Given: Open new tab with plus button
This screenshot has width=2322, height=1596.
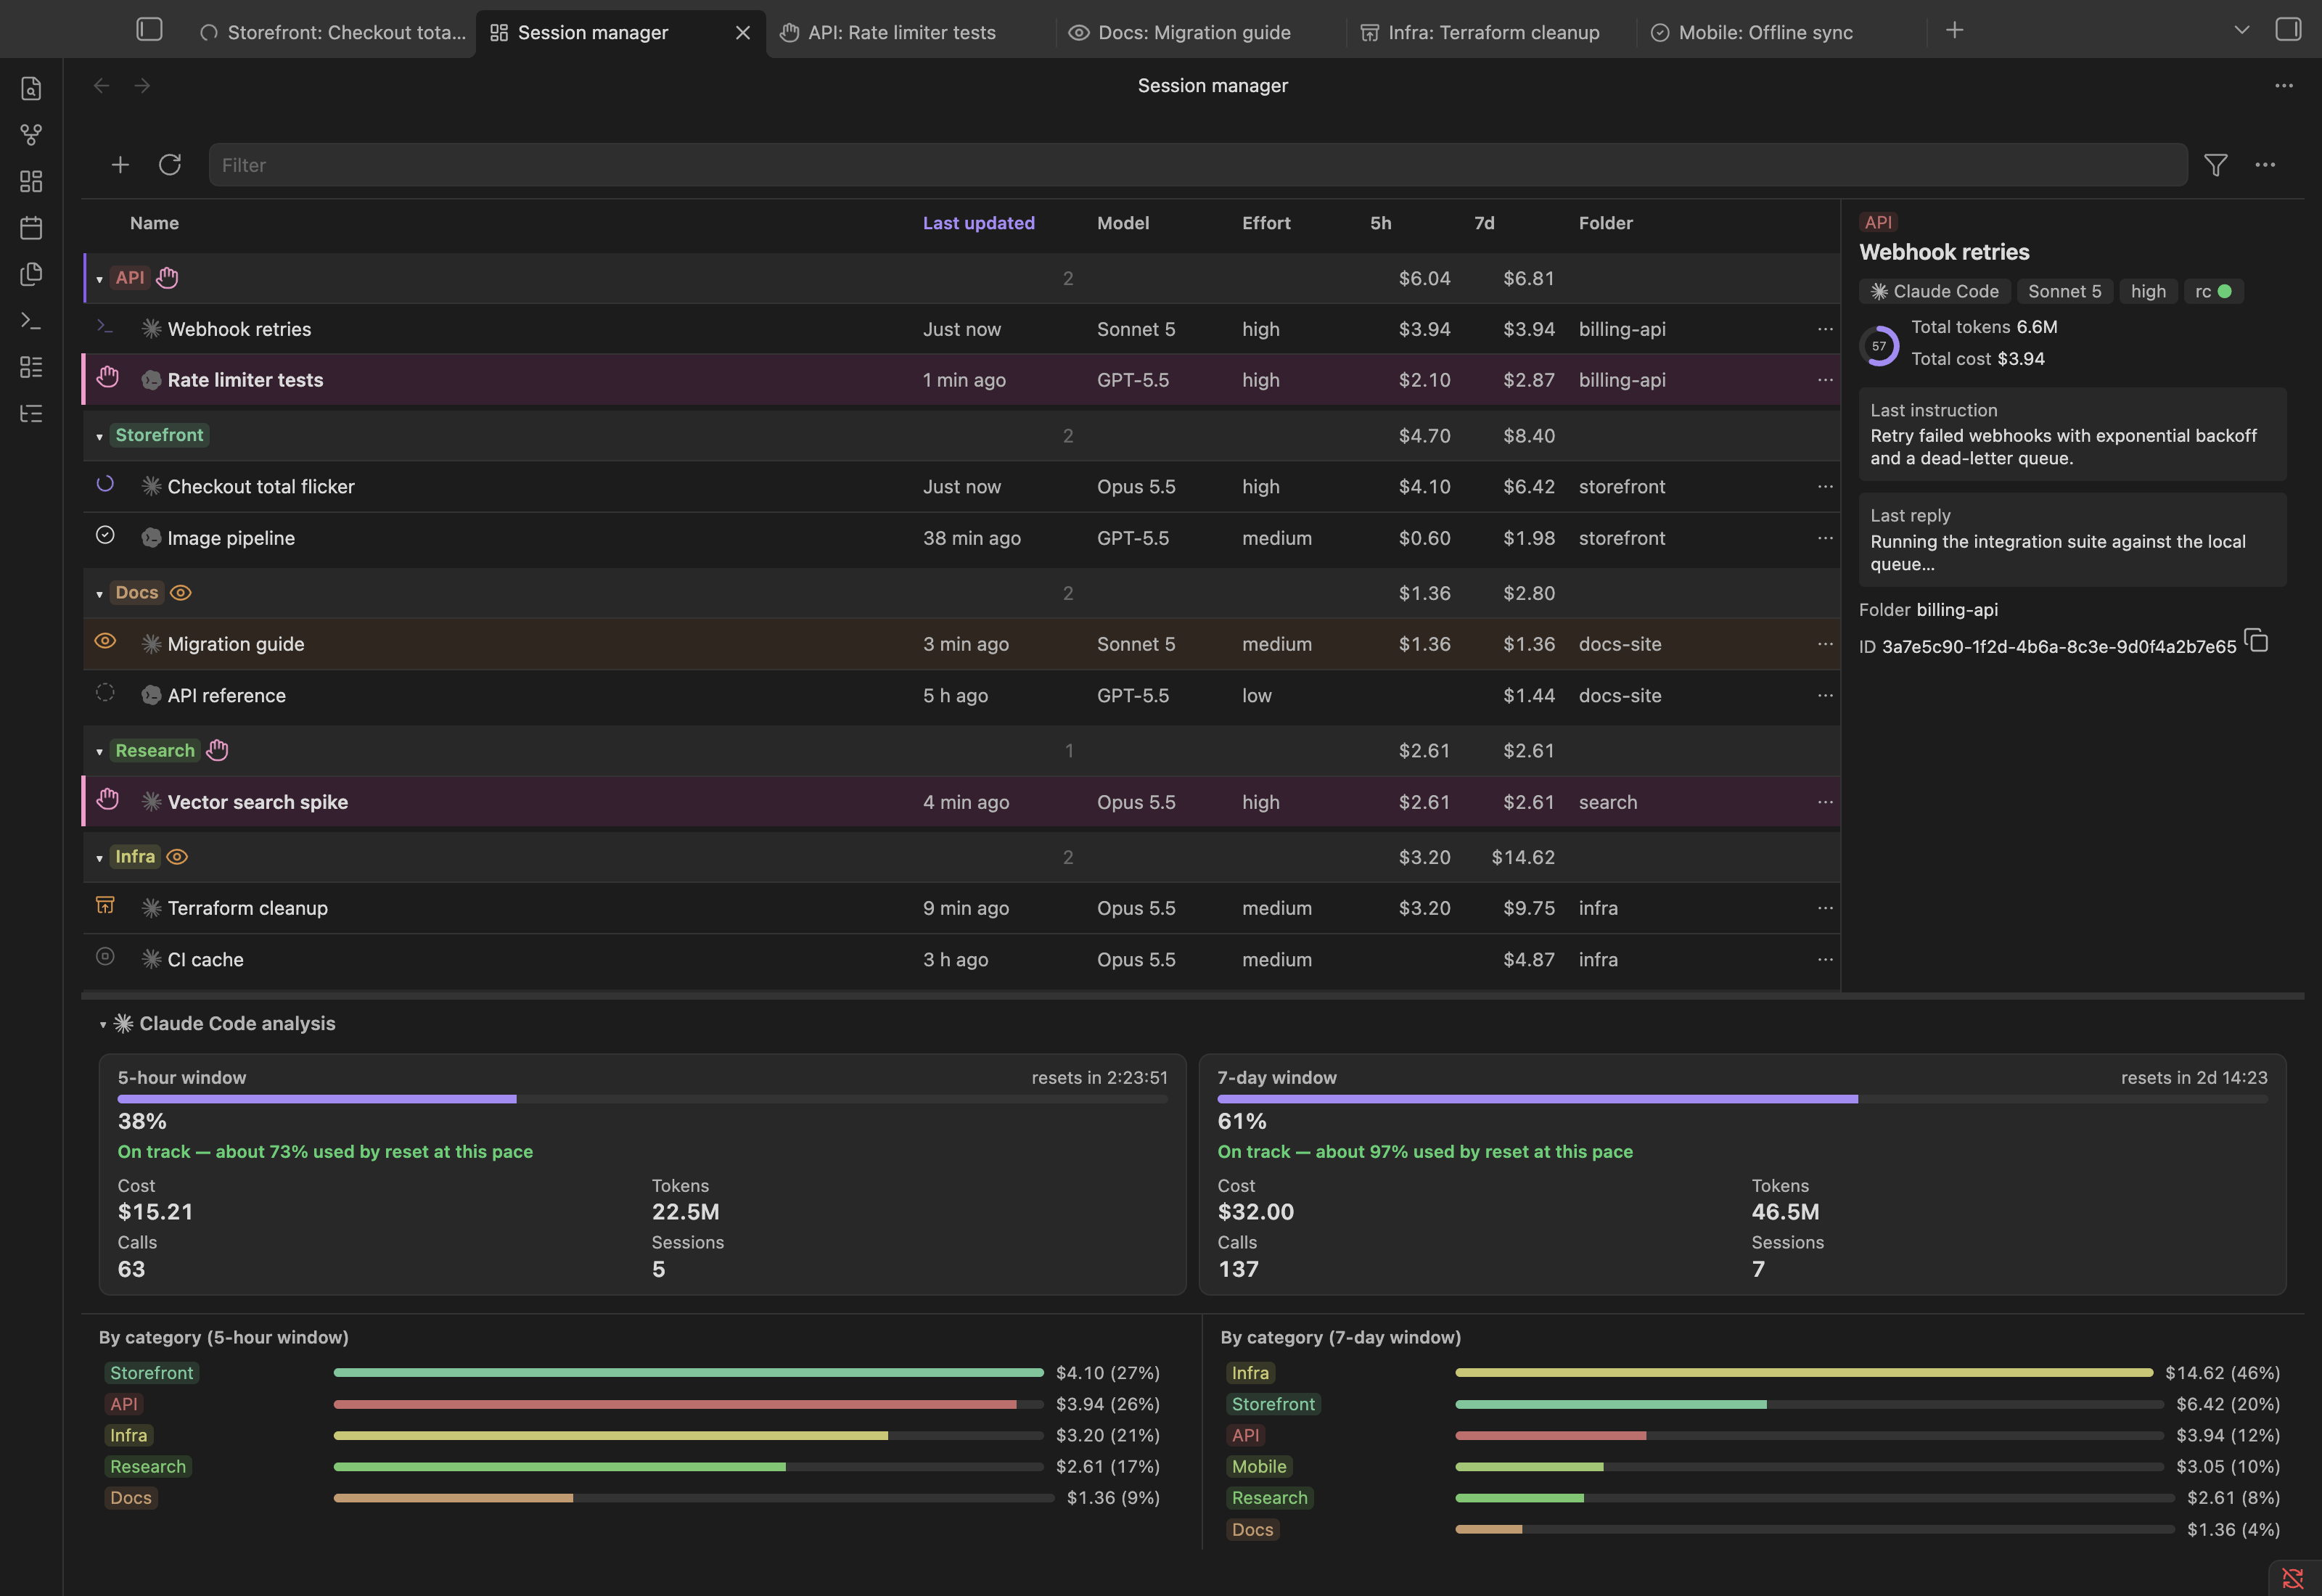Looking at the screenshot, I should [x=1954, y=30].
